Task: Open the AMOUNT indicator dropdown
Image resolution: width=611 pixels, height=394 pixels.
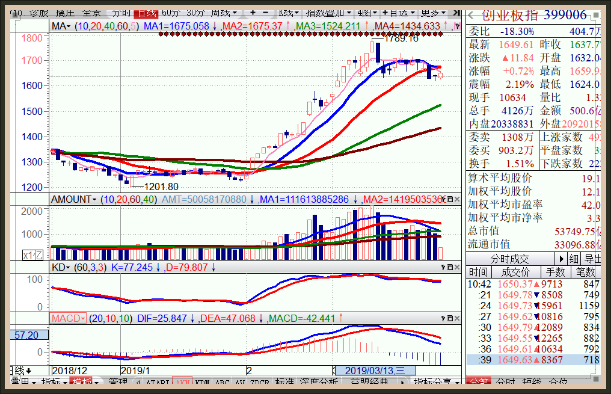Action: pyautogui.click(x=73, y=199)
